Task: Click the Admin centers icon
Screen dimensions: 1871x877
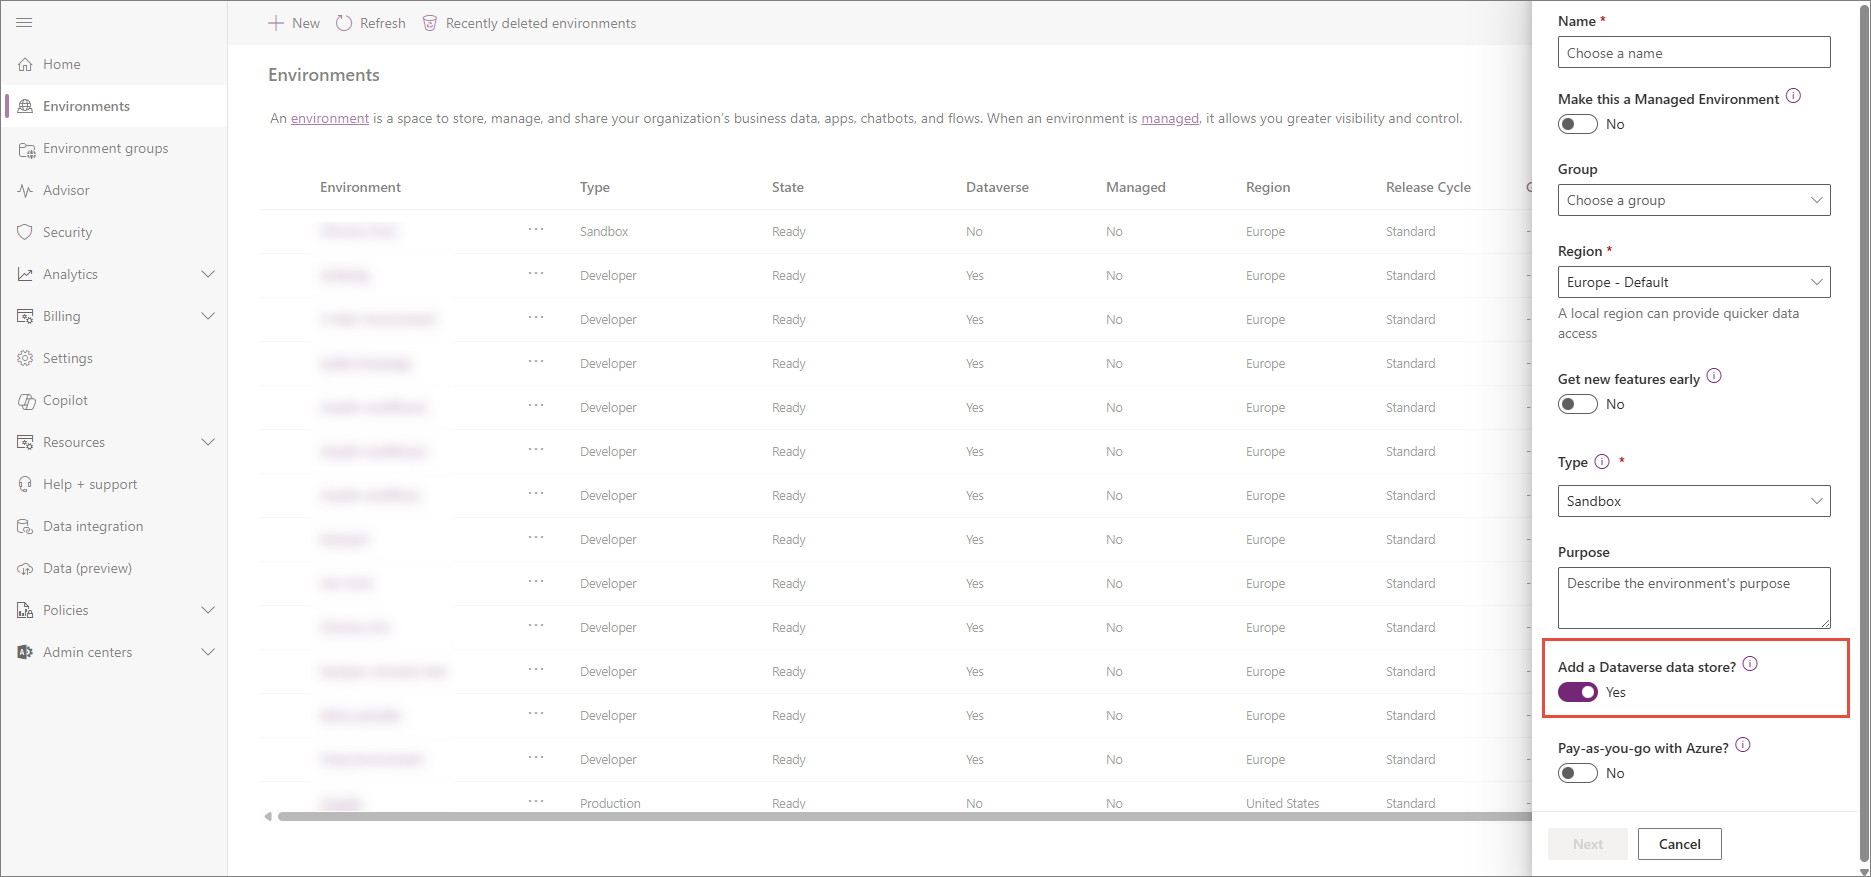Action: (25, 652)
